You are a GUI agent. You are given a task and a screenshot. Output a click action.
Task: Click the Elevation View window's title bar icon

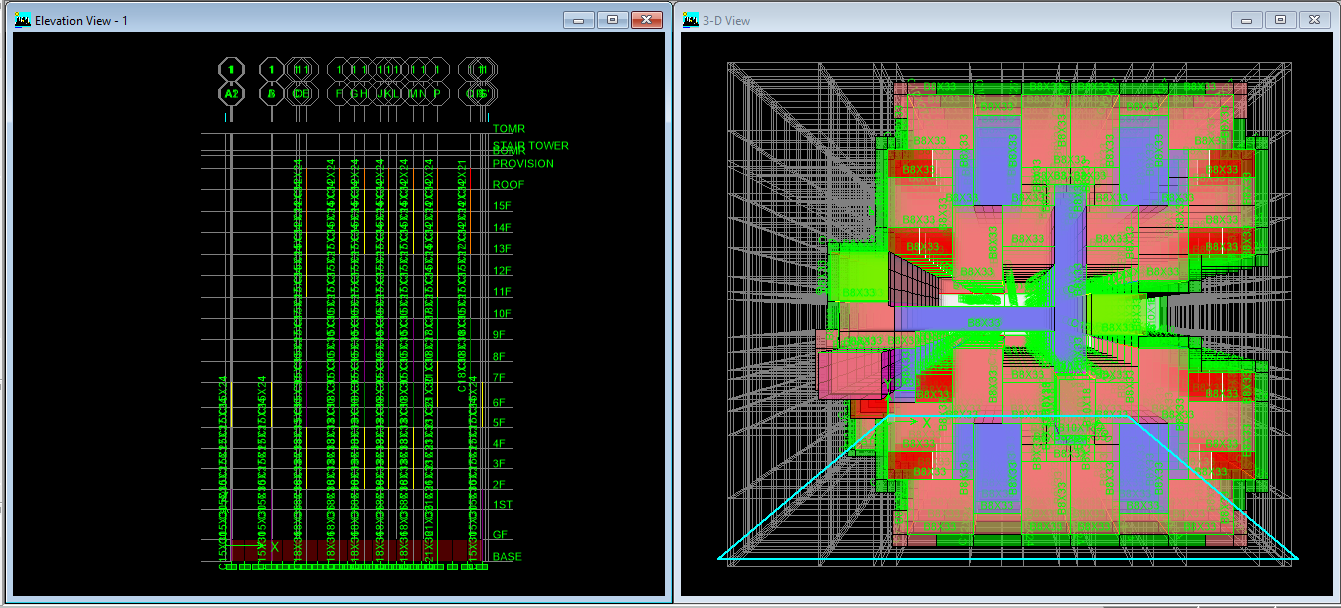23,21
